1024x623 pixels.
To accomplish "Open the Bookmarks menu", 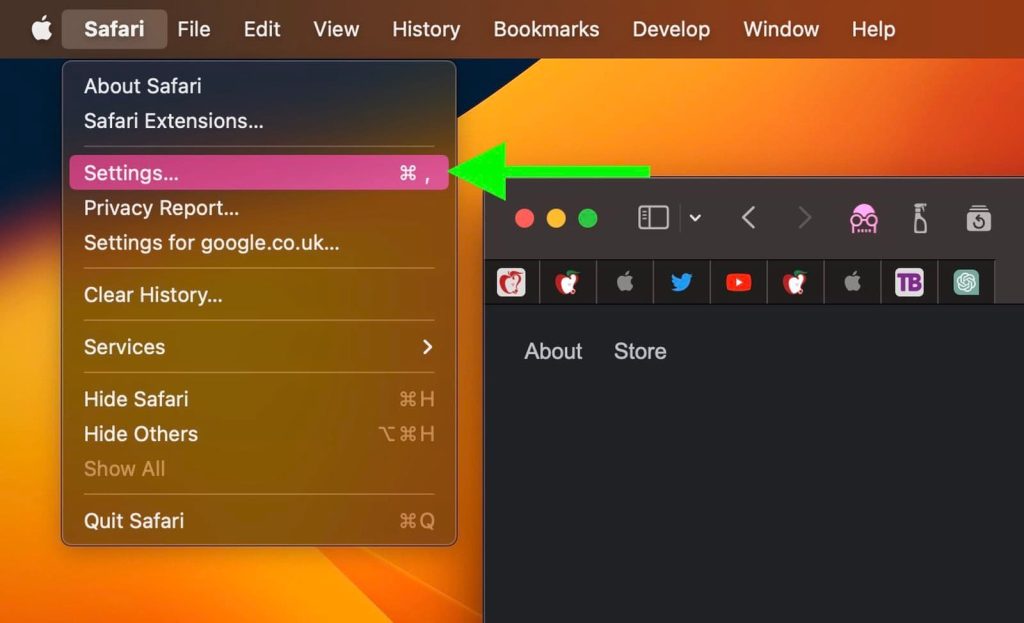I will tap(546, 29).
